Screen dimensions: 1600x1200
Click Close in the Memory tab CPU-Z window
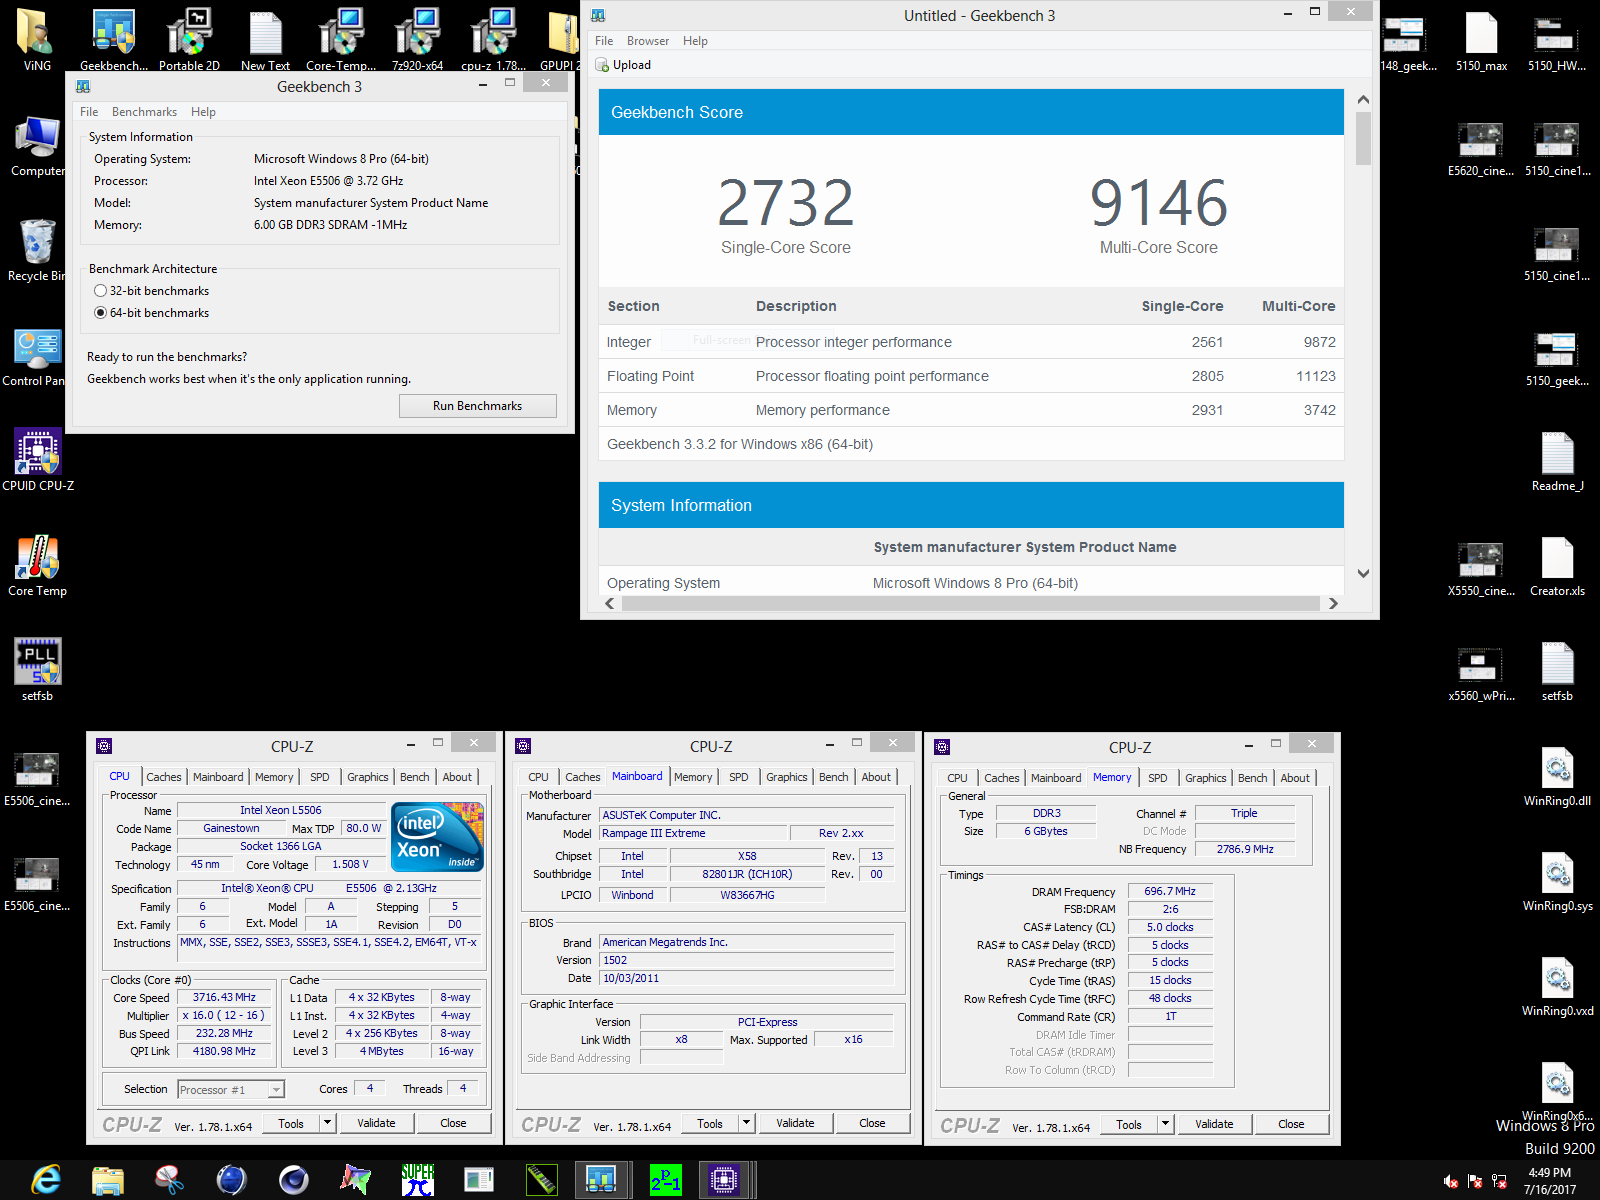pyautogui.click(x=1291, y=1124)
